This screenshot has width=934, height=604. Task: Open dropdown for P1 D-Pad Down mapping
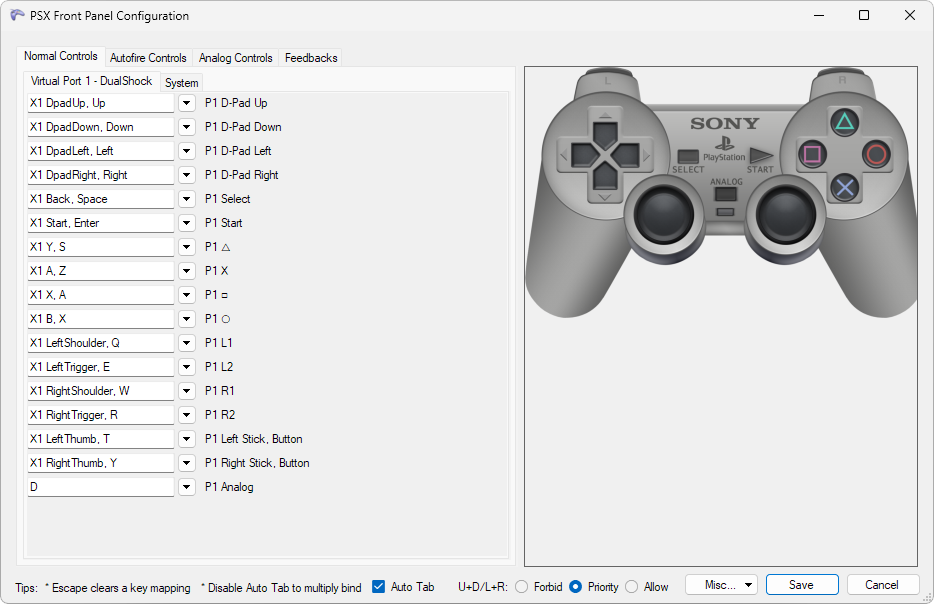(186, 127)
